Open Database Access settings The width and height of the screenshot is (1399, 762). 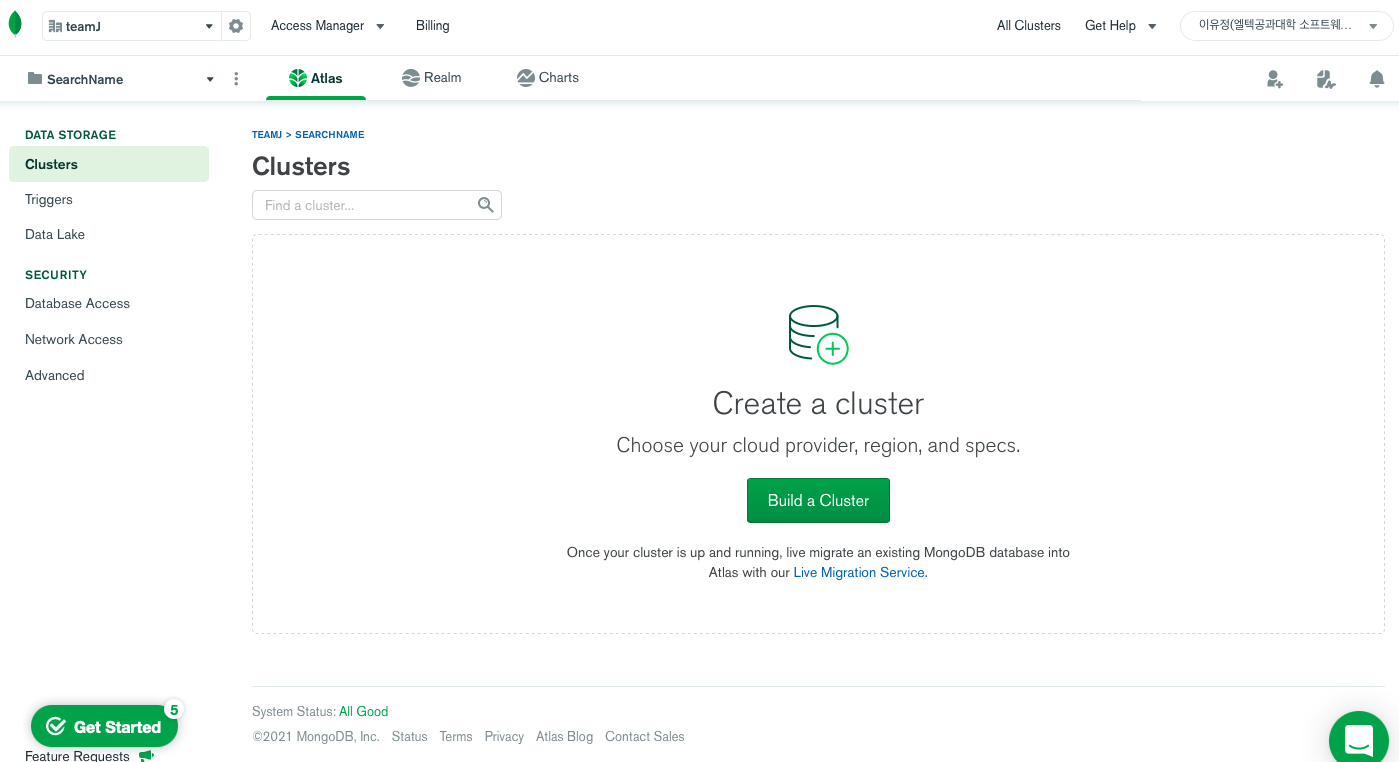tap(78, 304)
